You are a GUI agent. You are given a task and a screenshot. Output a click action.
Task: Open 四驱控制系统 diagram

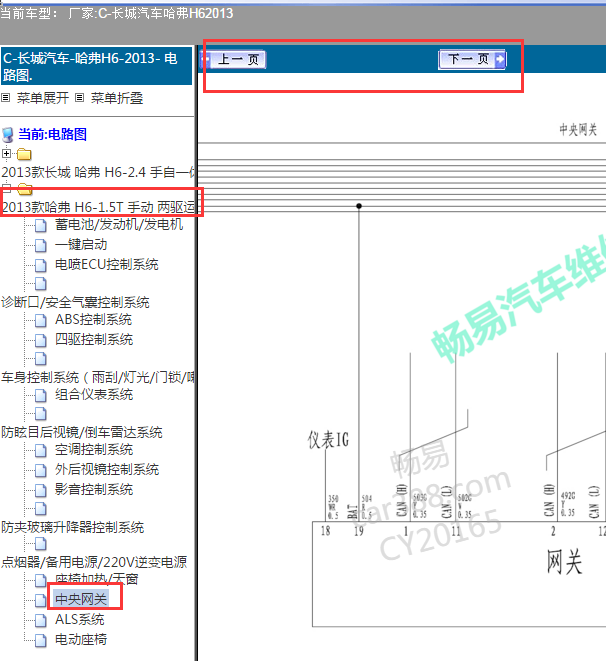94,339
